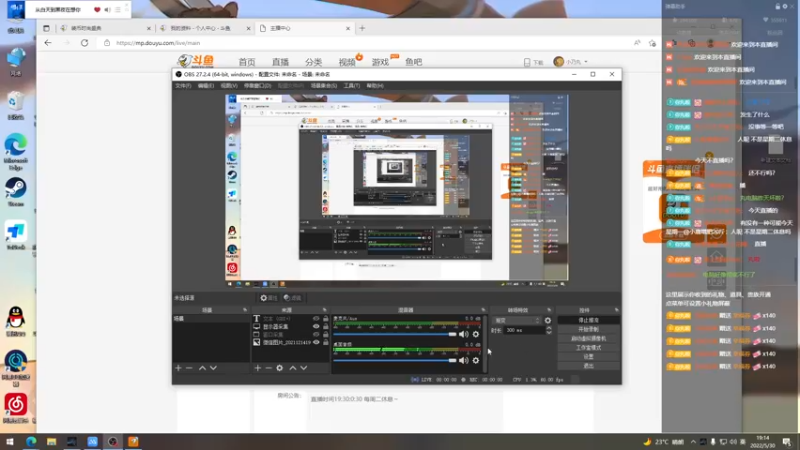Click Stop Streaming button in Controls
The height and width of the screenshot is (450, 800).
click(x=588, y=320)
